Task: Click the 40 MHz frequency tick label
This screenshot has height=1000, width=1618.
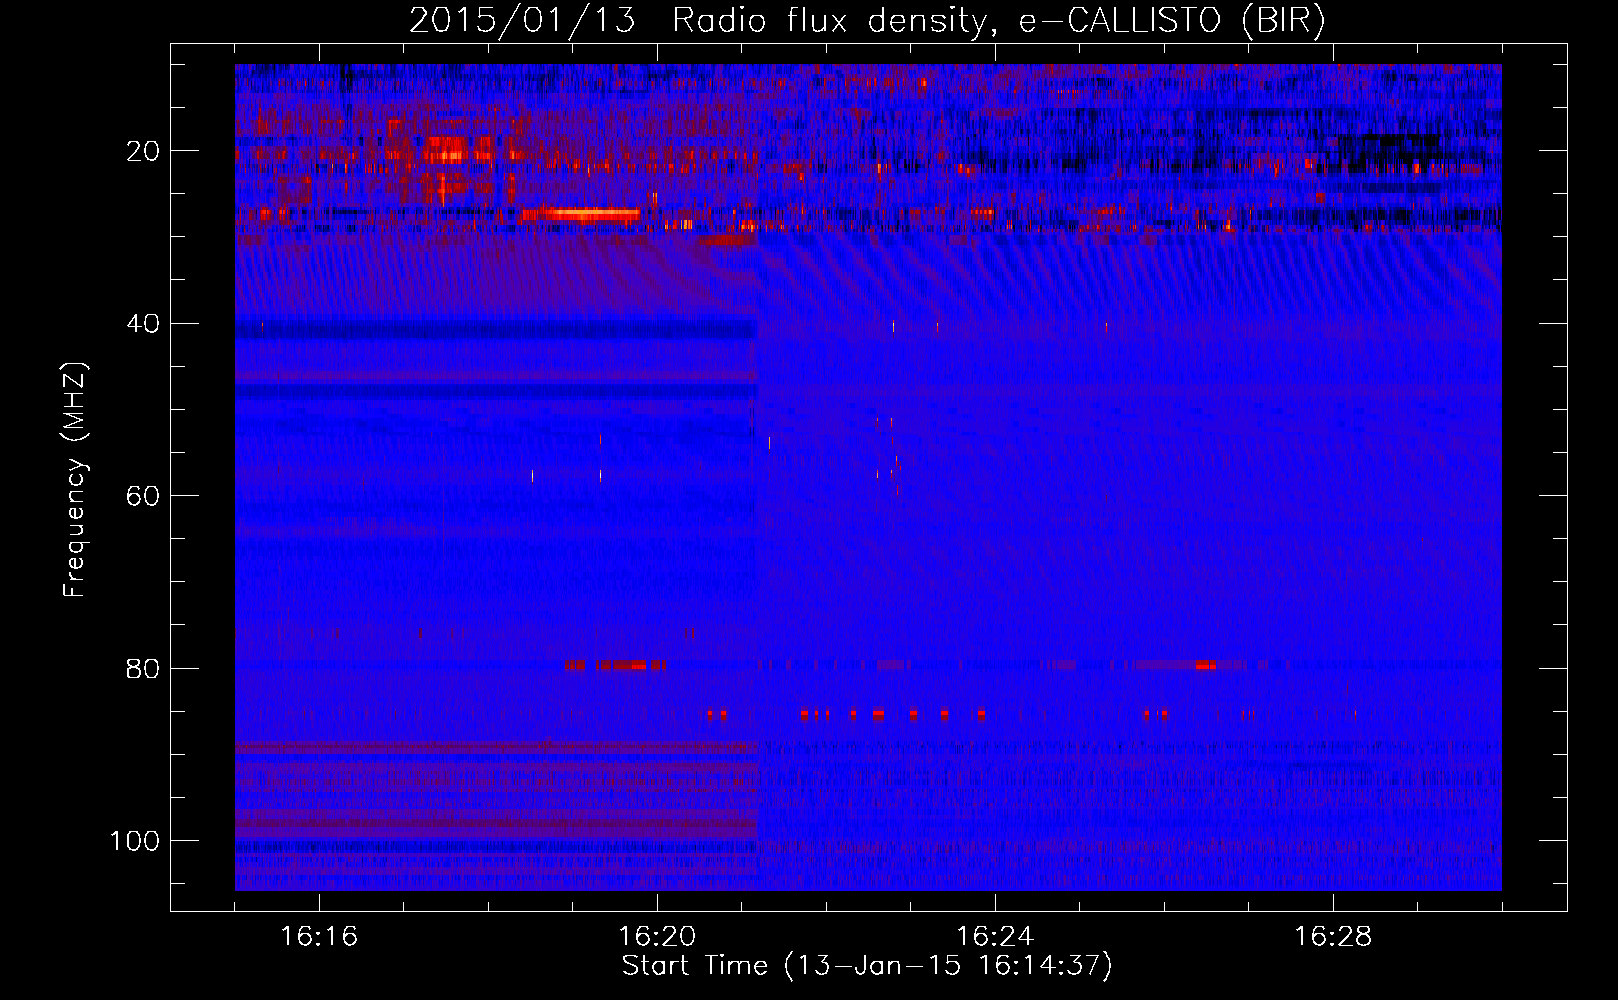Action: click(143, 323)
